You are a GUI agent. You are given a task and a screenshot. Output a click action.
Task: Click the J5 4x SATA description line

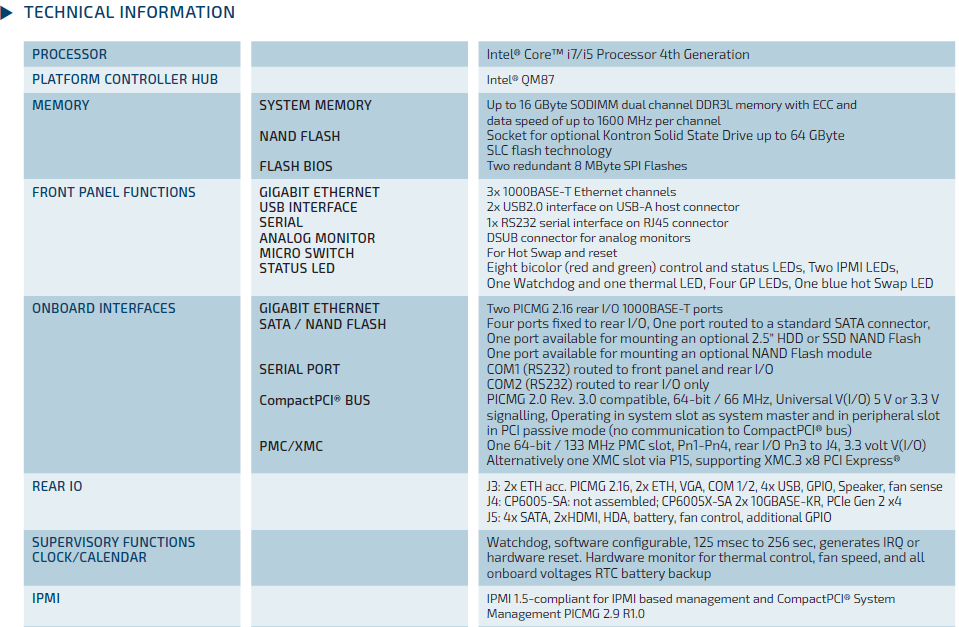pos(659,518)
